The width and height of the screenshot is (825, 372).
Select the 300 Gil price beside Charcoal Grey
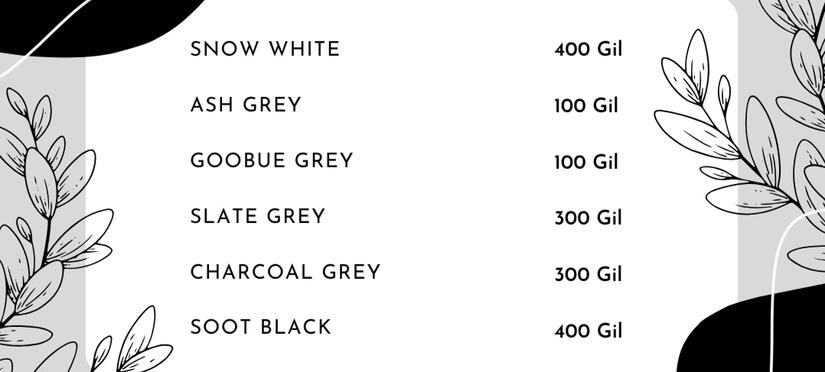pyautogui.click(x=588, y=275)
